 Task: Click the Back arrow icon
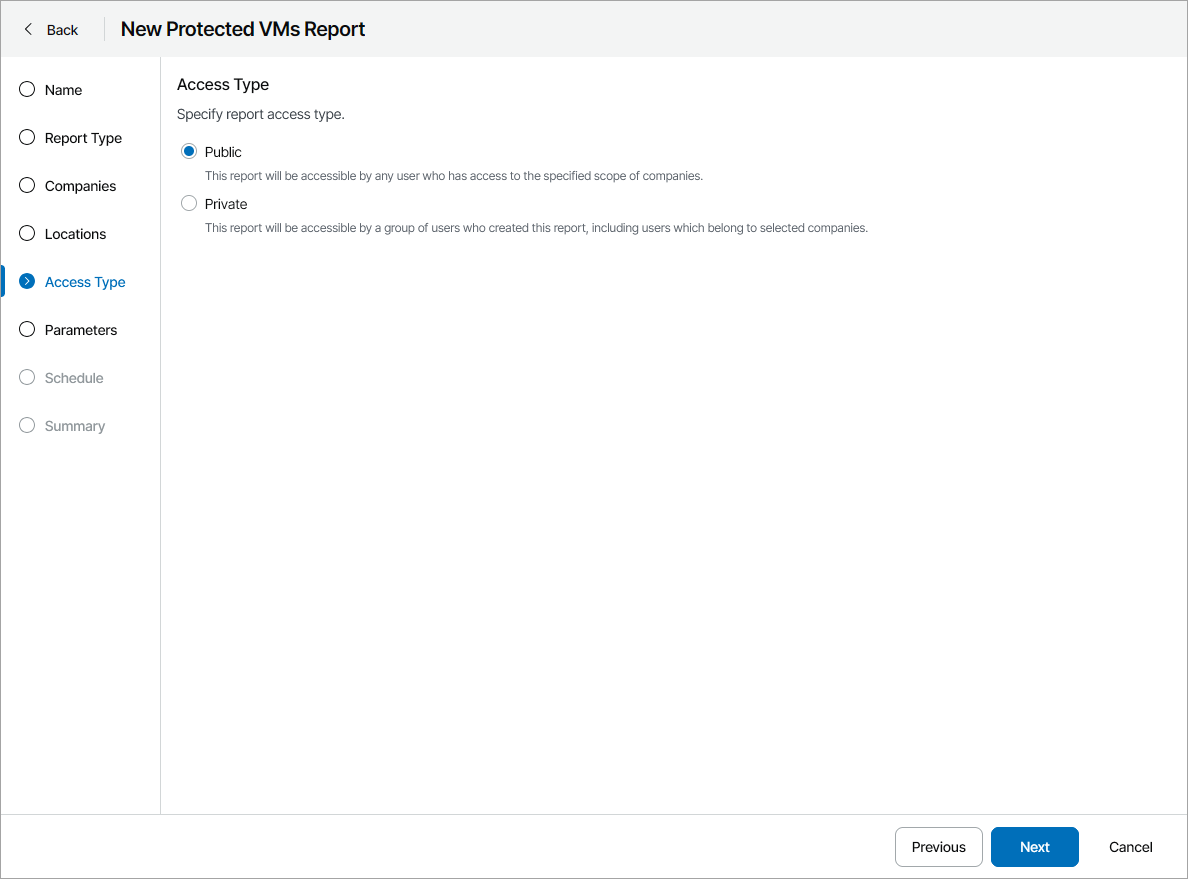[28, 29]
